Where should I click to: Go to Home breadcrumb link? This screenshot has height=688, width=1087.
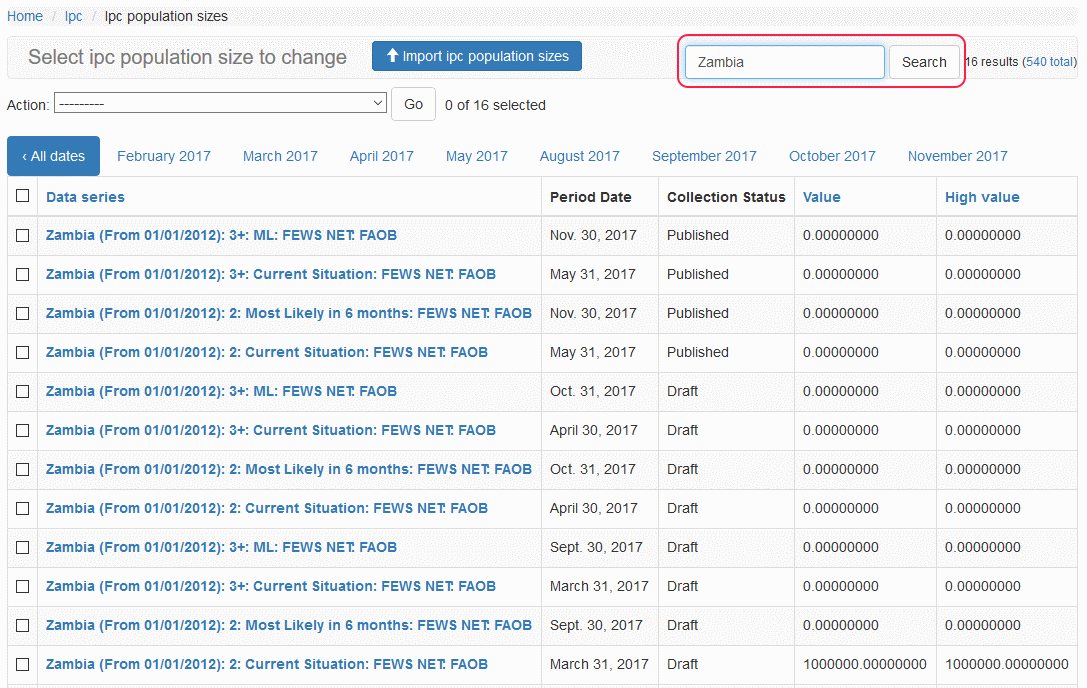(x=25, y=16)
